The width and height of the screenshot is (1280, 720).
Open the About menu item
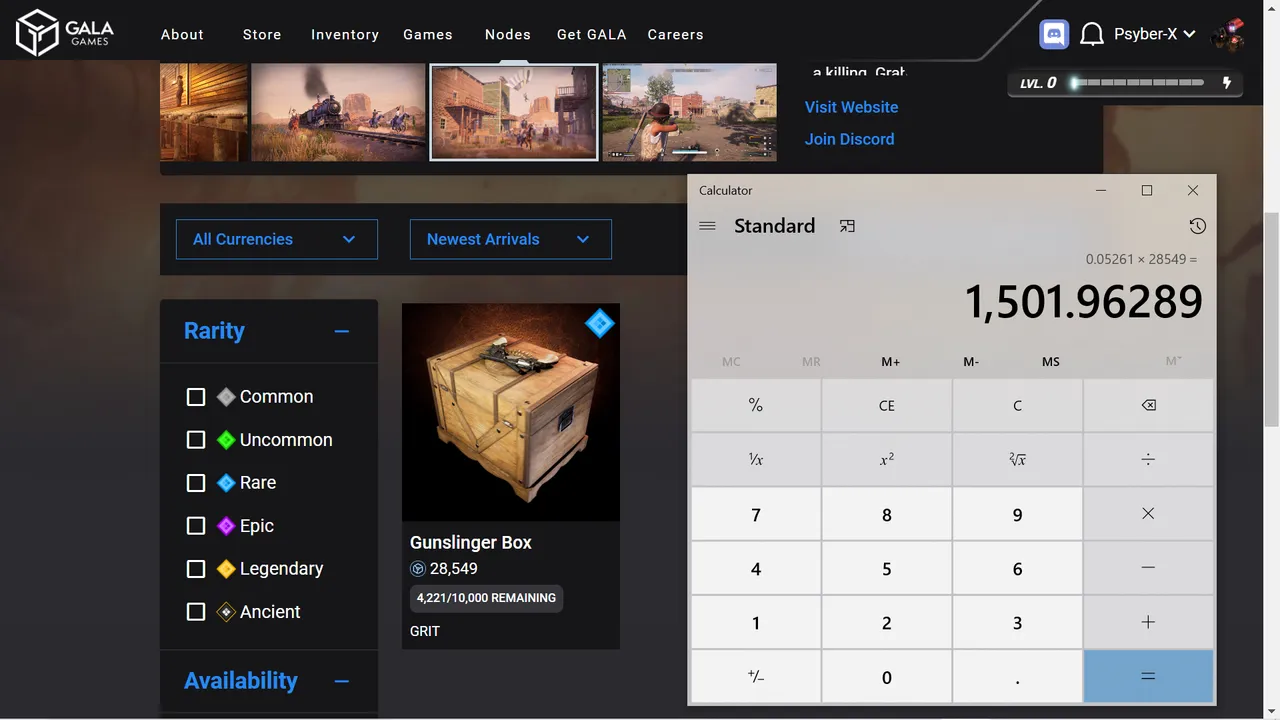tap(182, 34)
